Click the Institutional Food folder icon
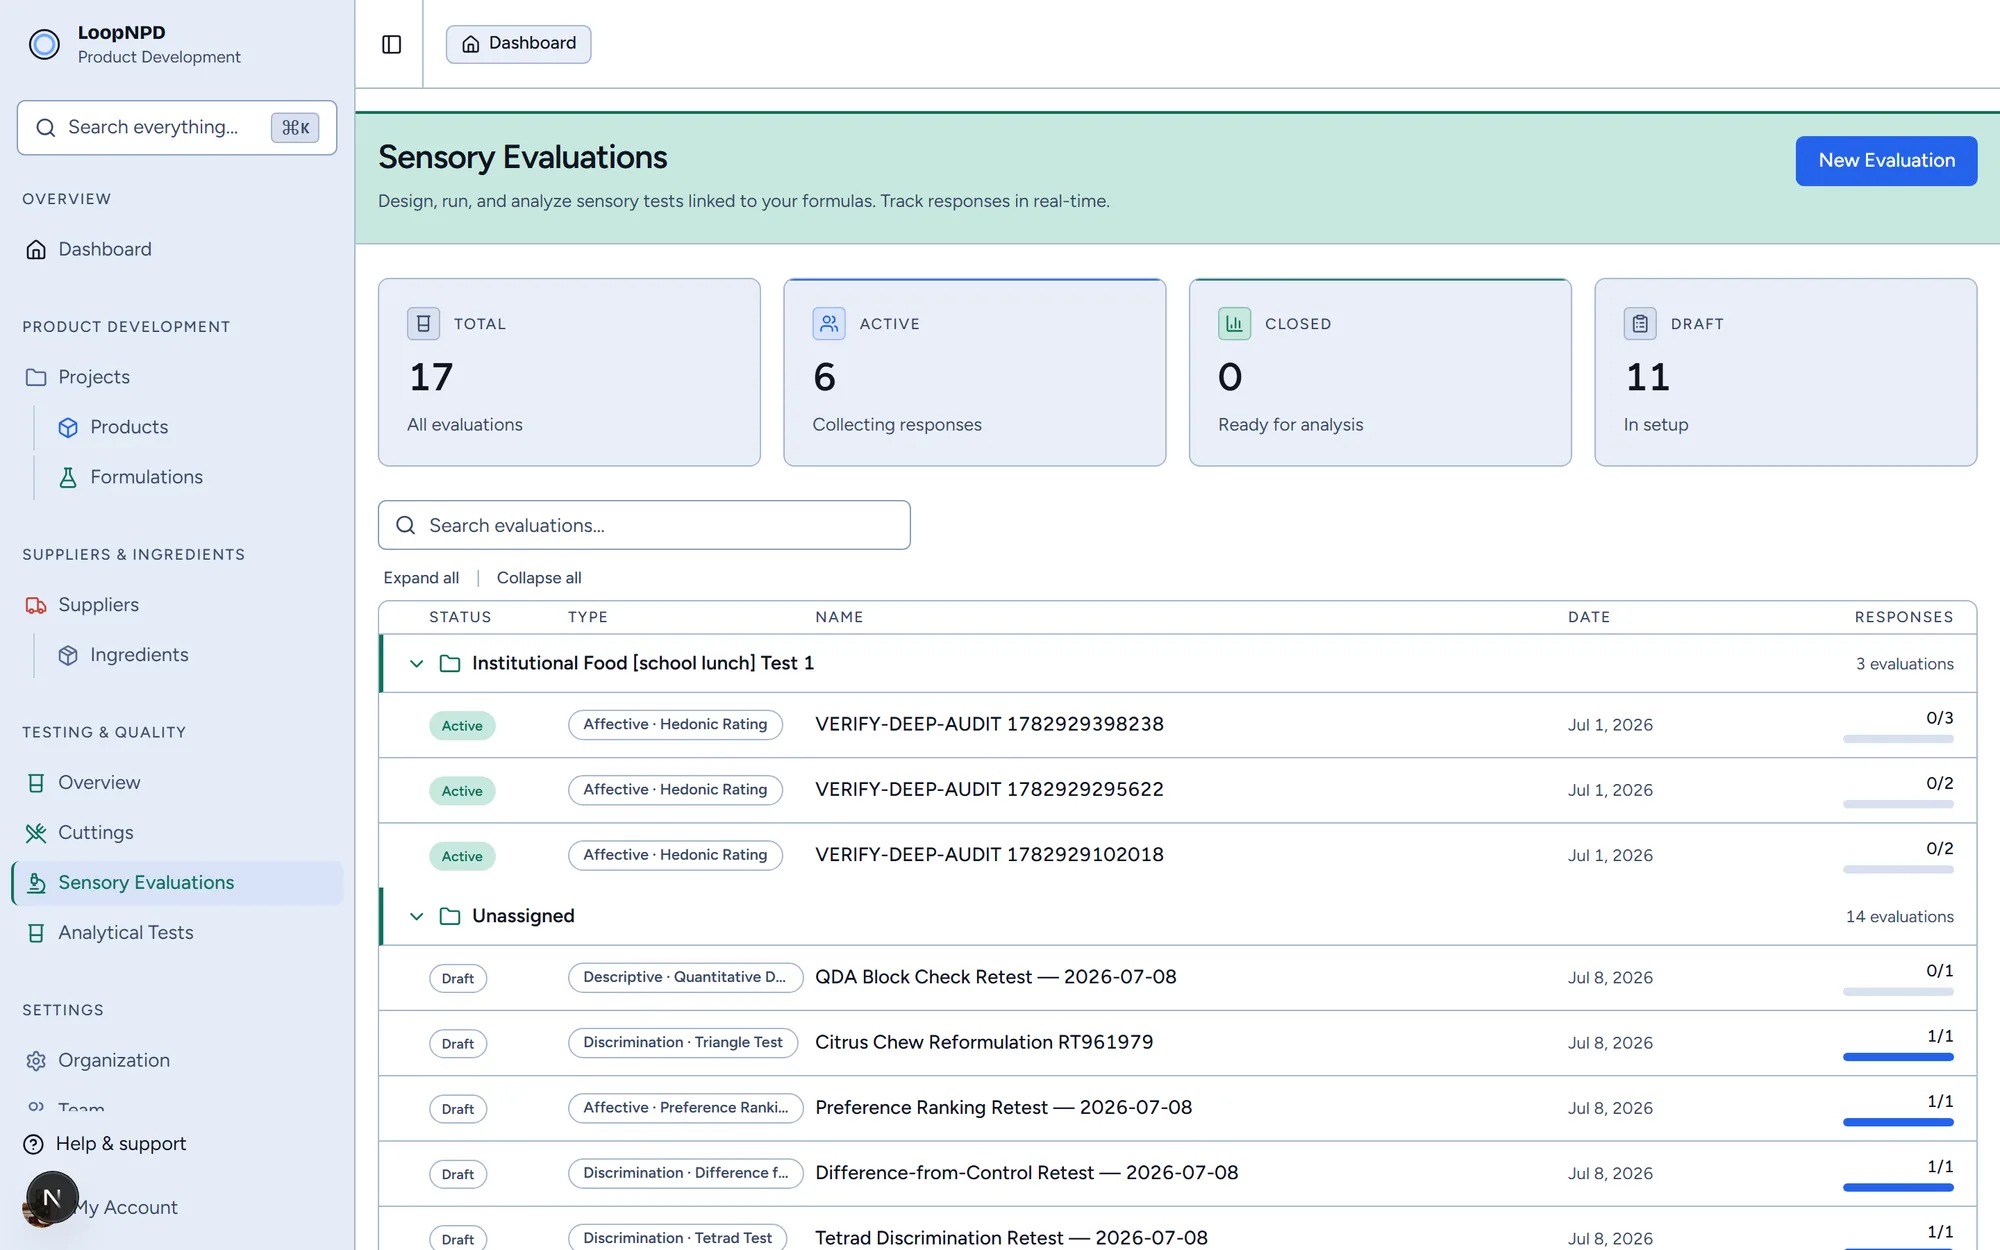The image size is (2000, 1250). pyautogui.click(x=450, y=664)
